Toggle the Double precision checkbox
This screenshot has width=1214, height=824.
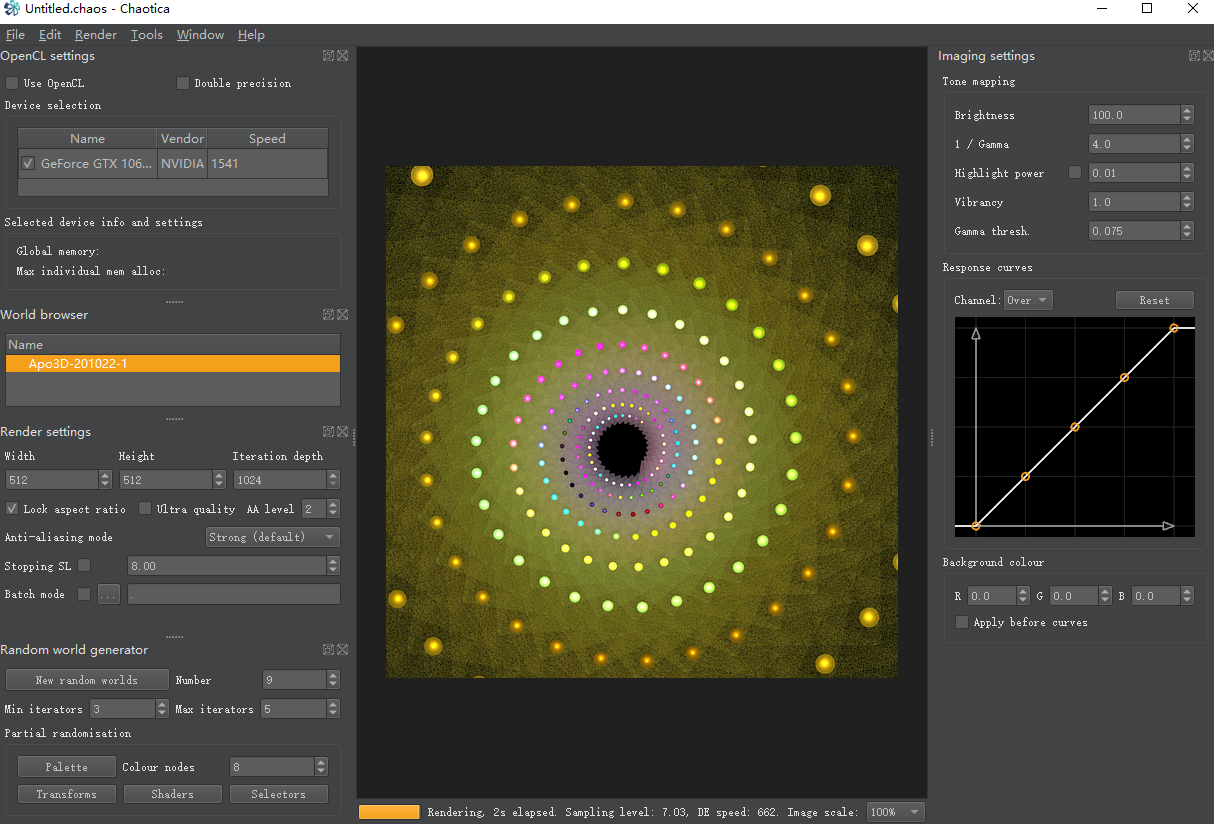pyautogui.click(x=183, y=83)
